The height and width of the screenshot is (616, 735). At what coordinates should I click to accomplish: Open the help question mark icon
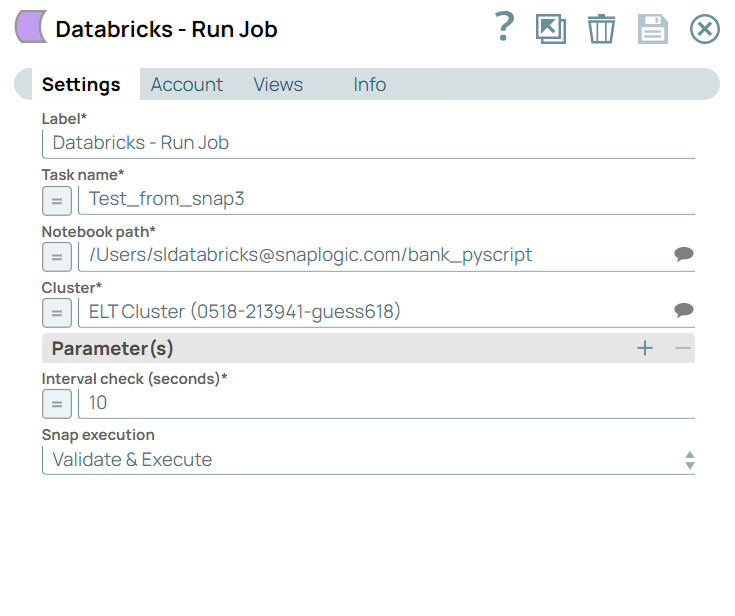pyautogui.click(x=505, y=28)
